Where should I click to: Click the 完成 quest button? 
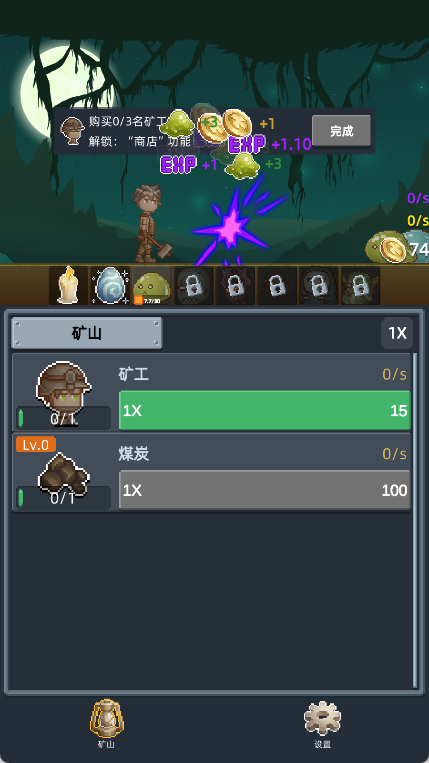(341, 131)
